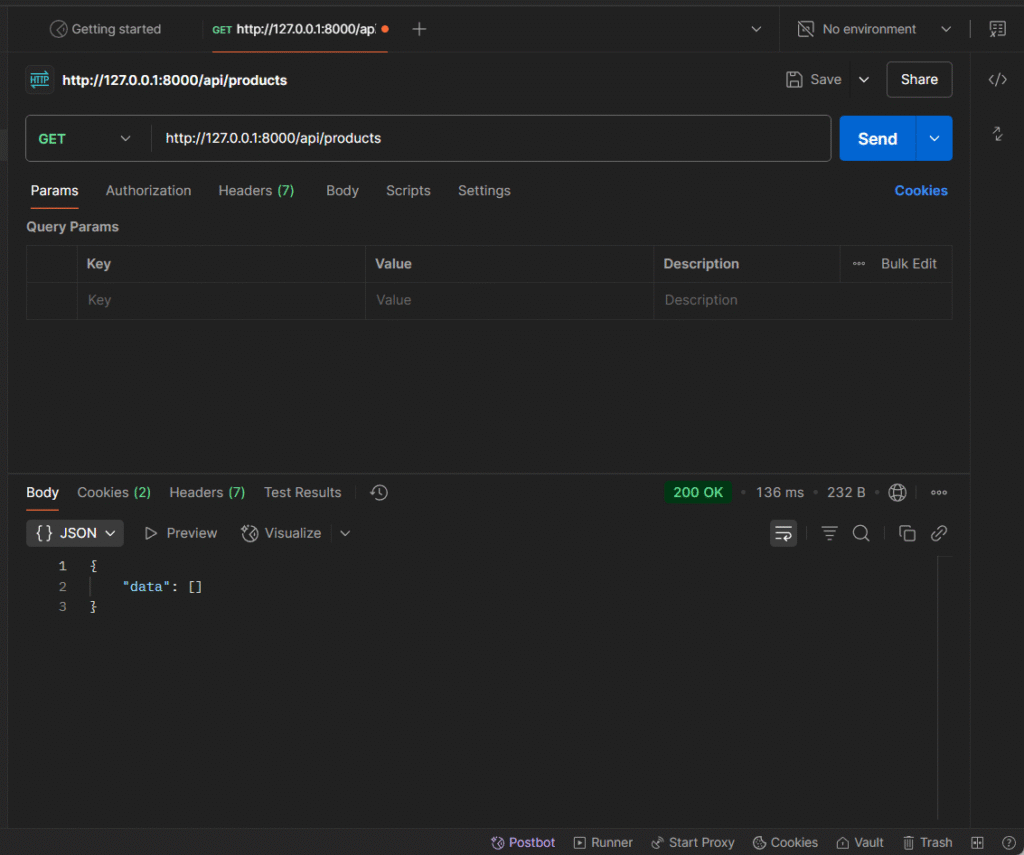This screenshot has height=855, width=1024.
Task: Click the Cookies link beside request tabs
Action: point(920,190)
